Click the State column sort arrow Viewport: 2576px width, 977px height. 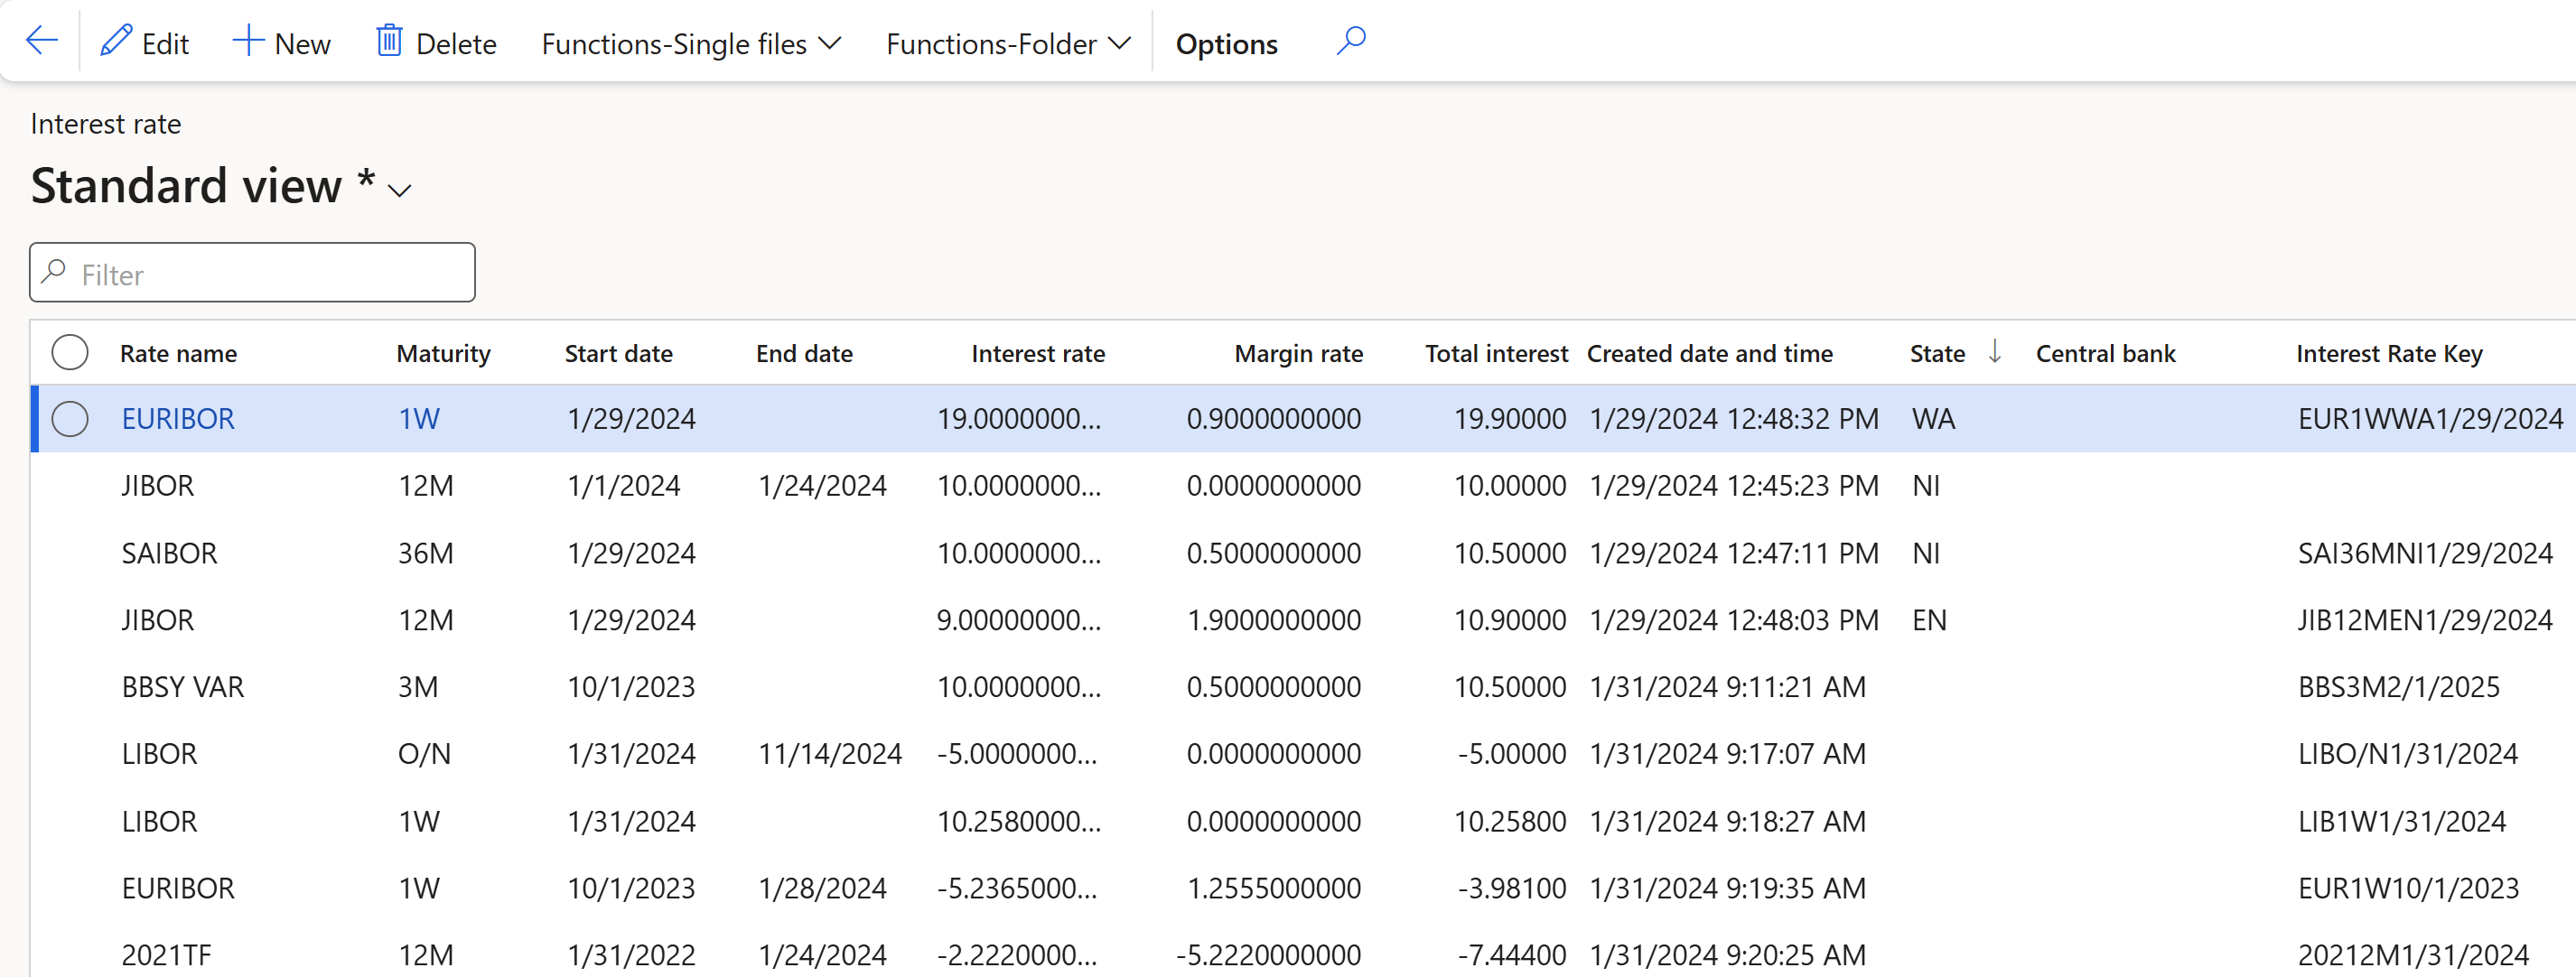[1994, 352]
